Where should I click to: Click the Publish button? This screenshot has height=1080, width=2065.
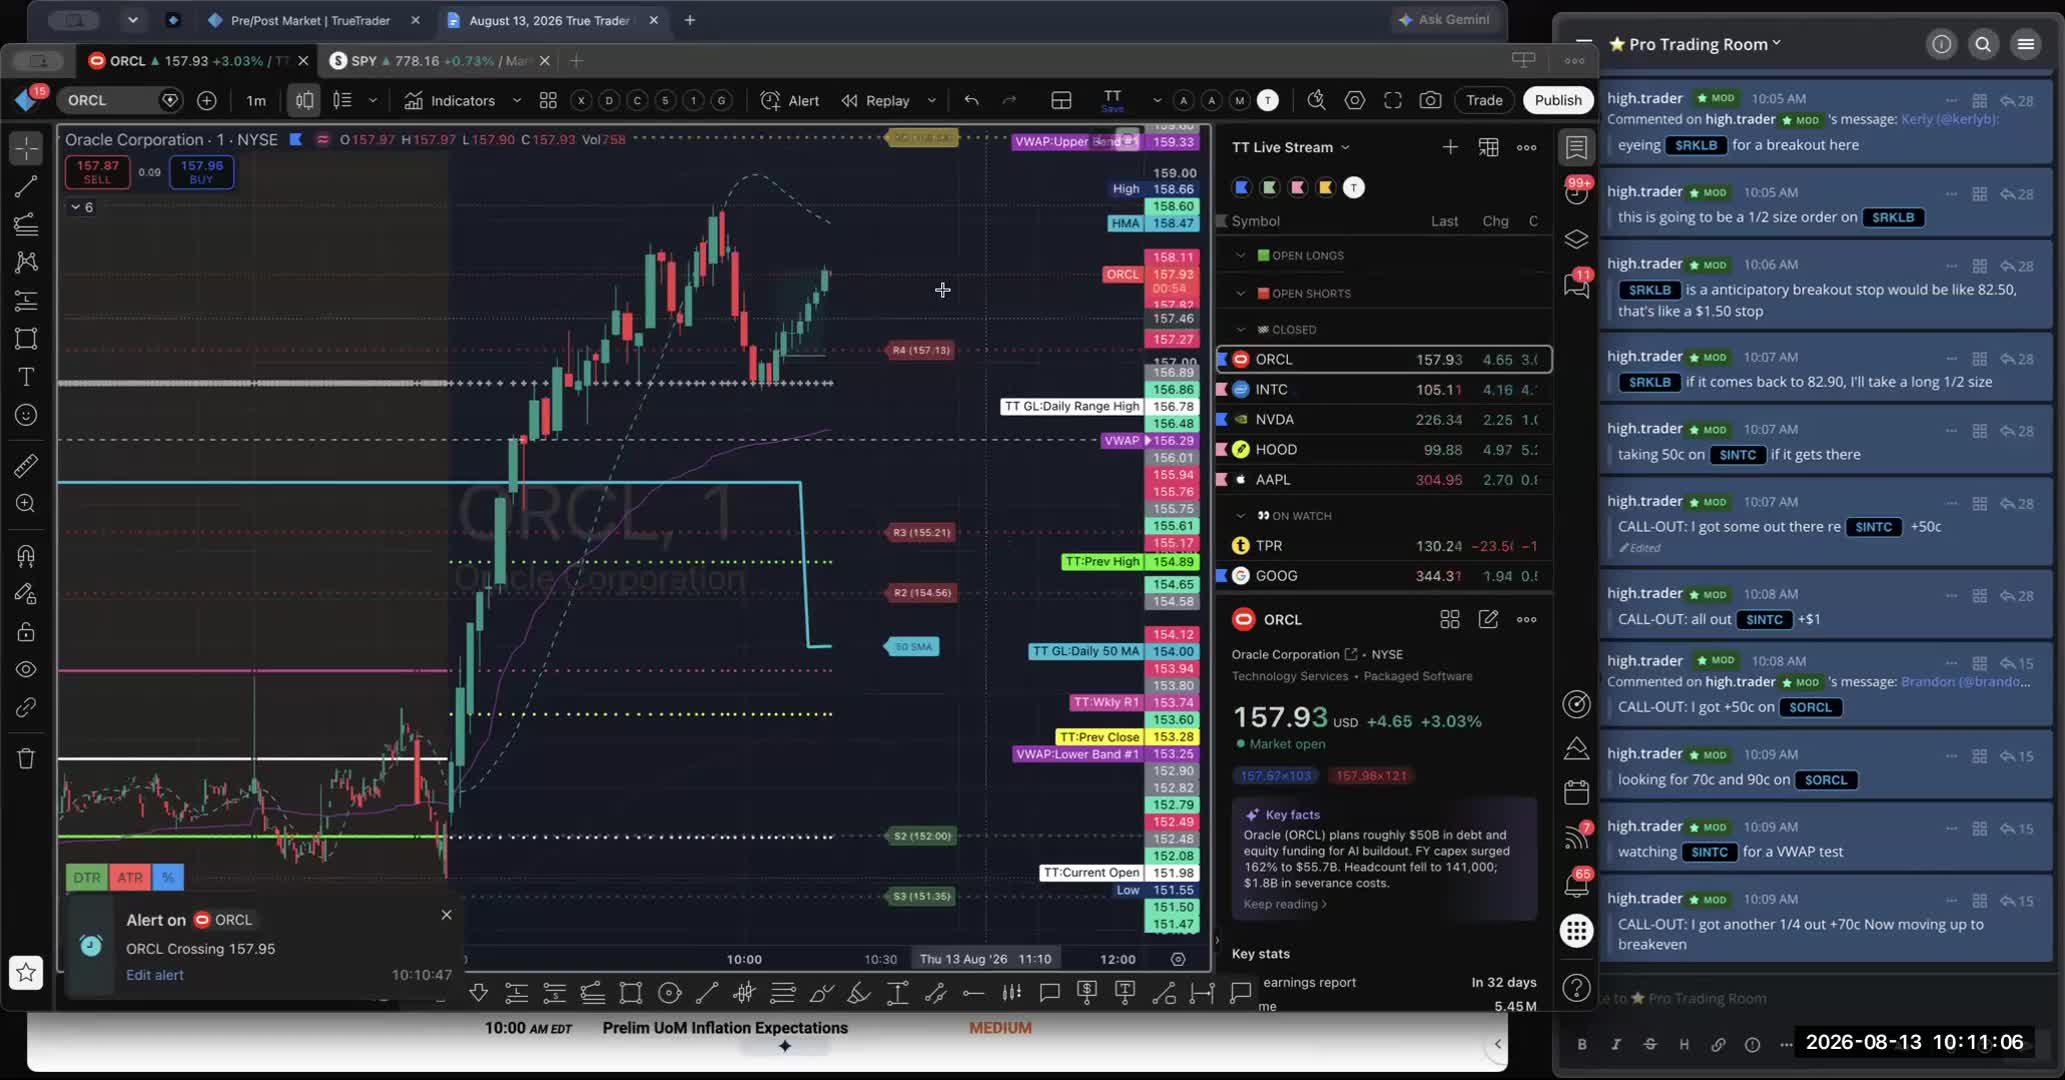click(x=1558, y=100)
